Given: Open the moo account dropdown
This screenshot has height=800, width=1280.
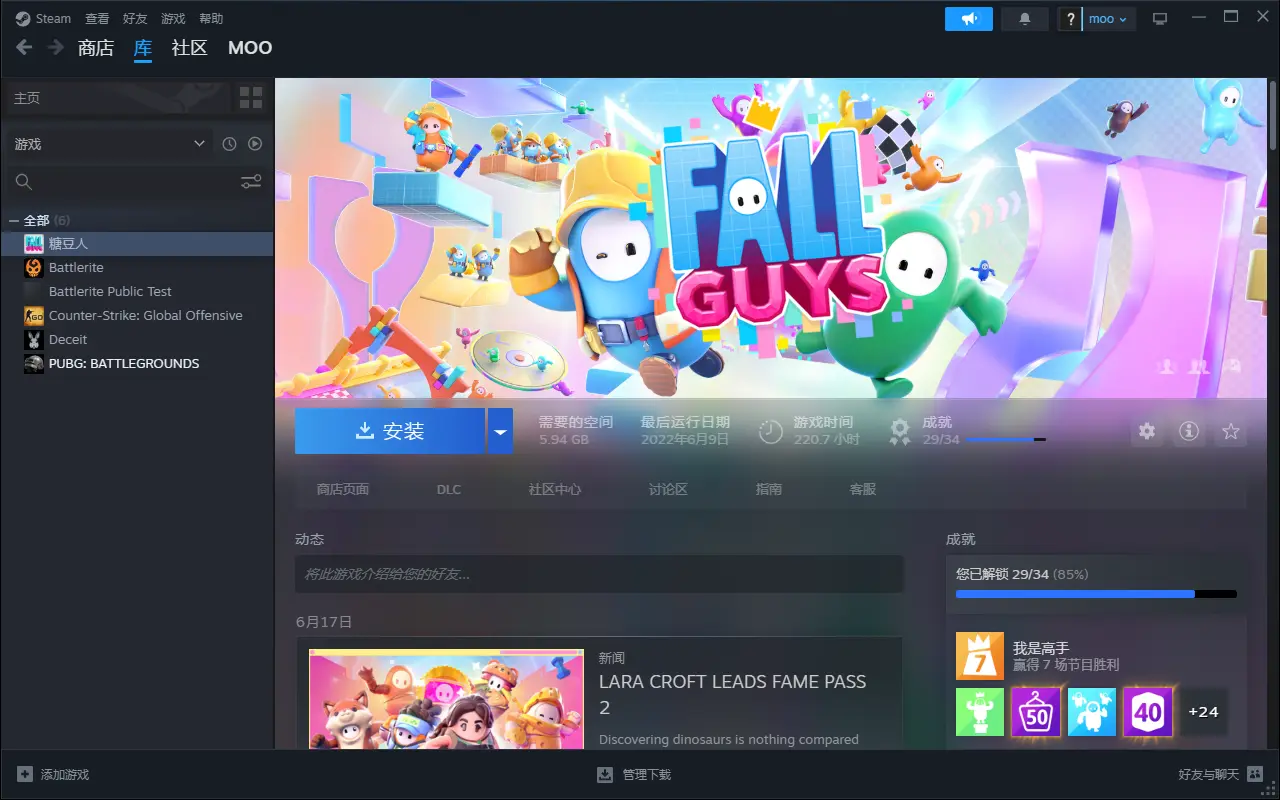Looking at the screenshot, I should tap(1109, 19).
